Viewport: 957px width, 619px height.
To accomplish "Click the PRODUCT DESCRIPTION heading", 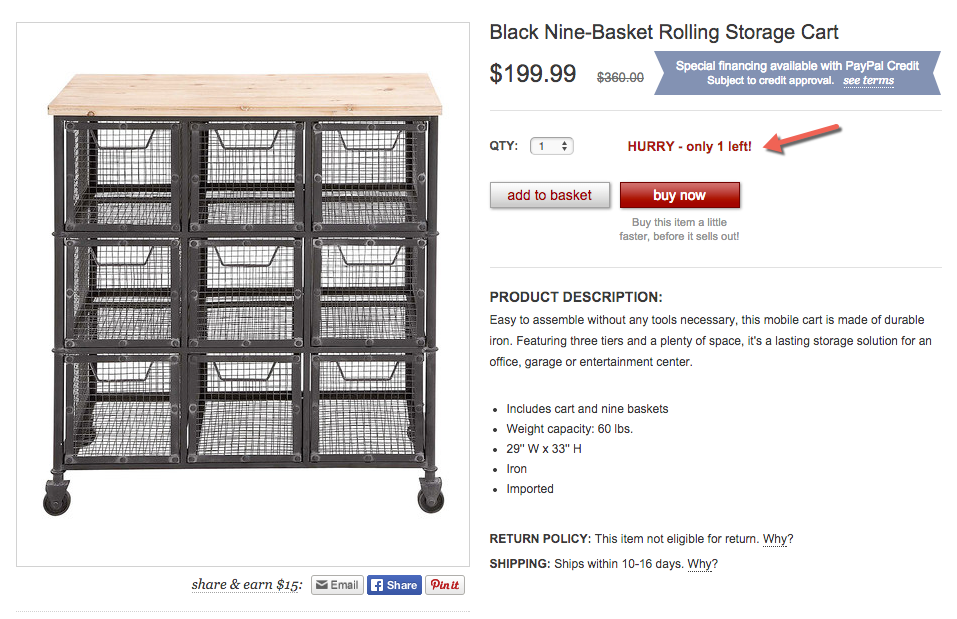I will click(x=576, y=297).
